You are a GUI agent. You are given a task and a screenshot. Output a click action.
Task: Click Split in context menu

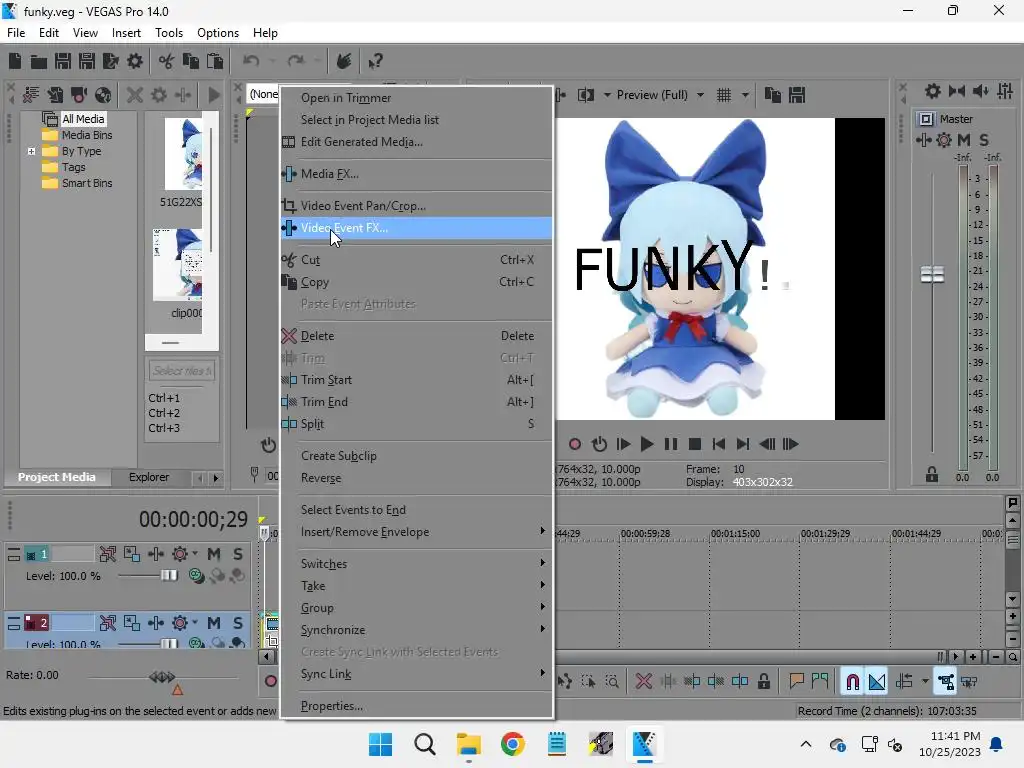coord(416,424)
